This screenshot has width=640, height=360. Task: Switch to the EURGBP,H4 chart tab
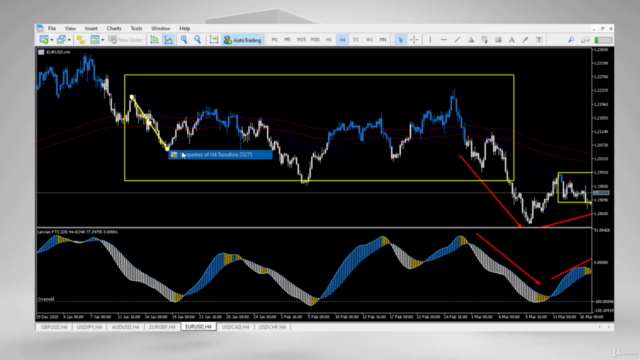162,327
